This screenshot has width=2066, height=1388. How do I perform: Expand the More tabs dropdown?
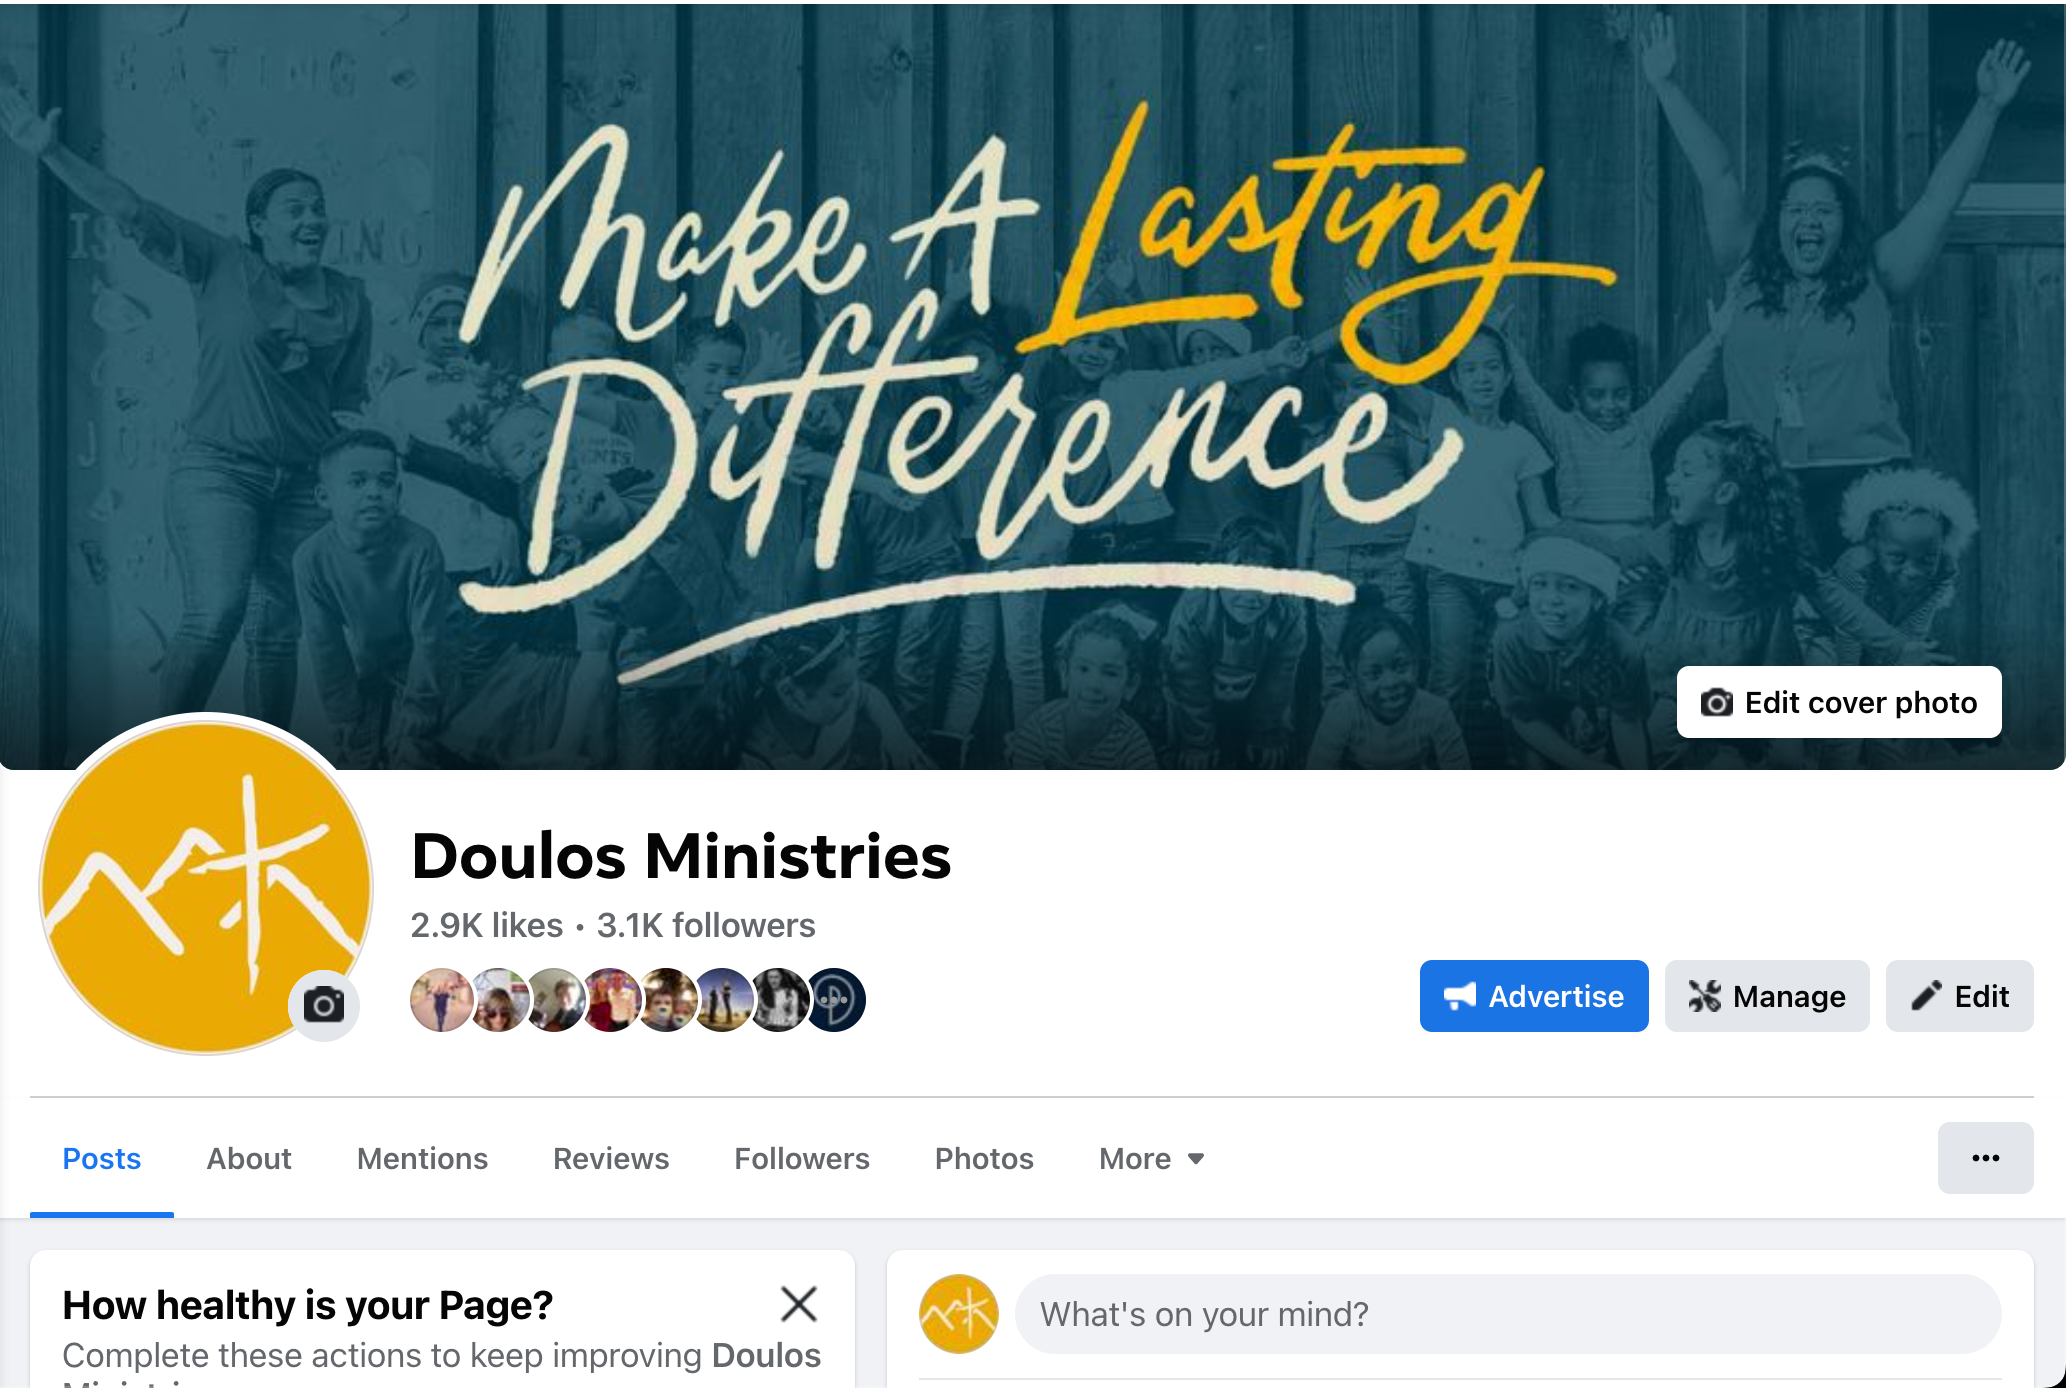(1152, 1158)
